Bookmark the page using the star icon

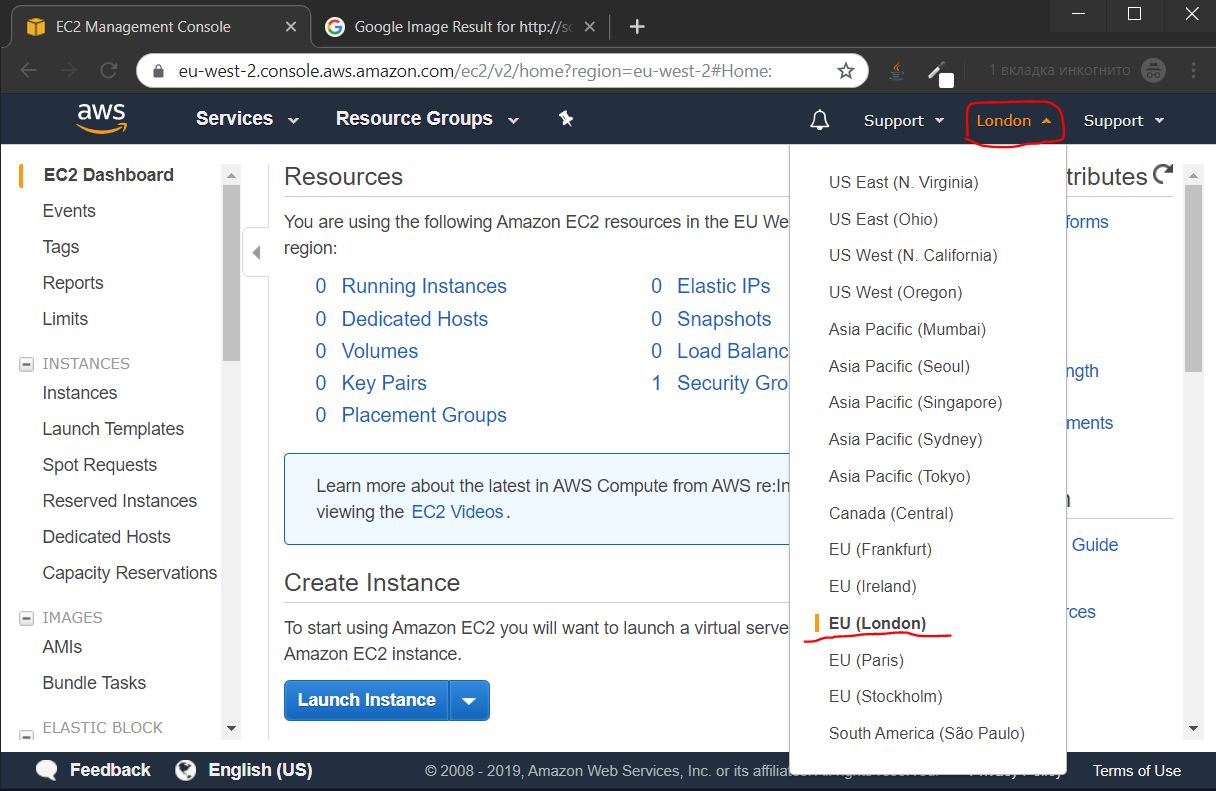847,71
